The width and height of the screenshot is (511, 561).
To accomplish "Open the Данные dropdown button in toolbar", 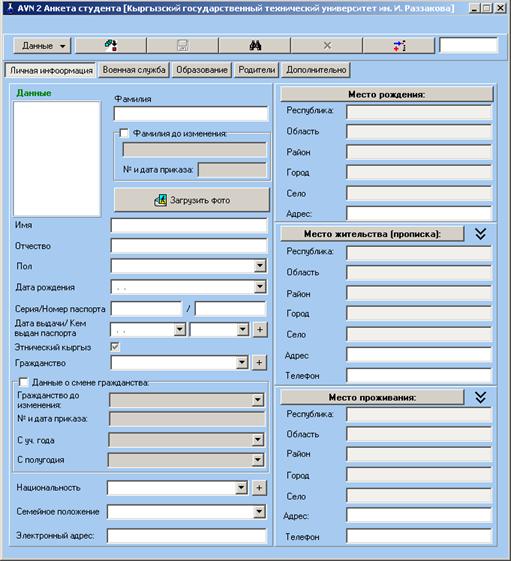I will [42, 46].
